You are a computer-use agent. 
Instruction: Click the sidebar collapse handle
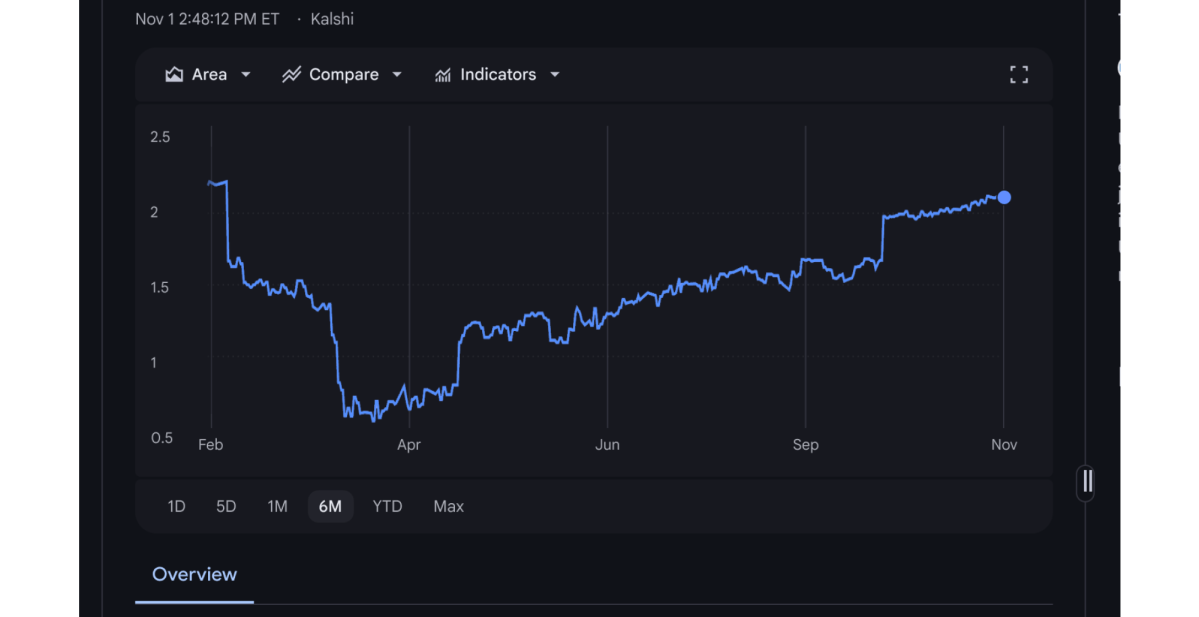click(1086, 482)
